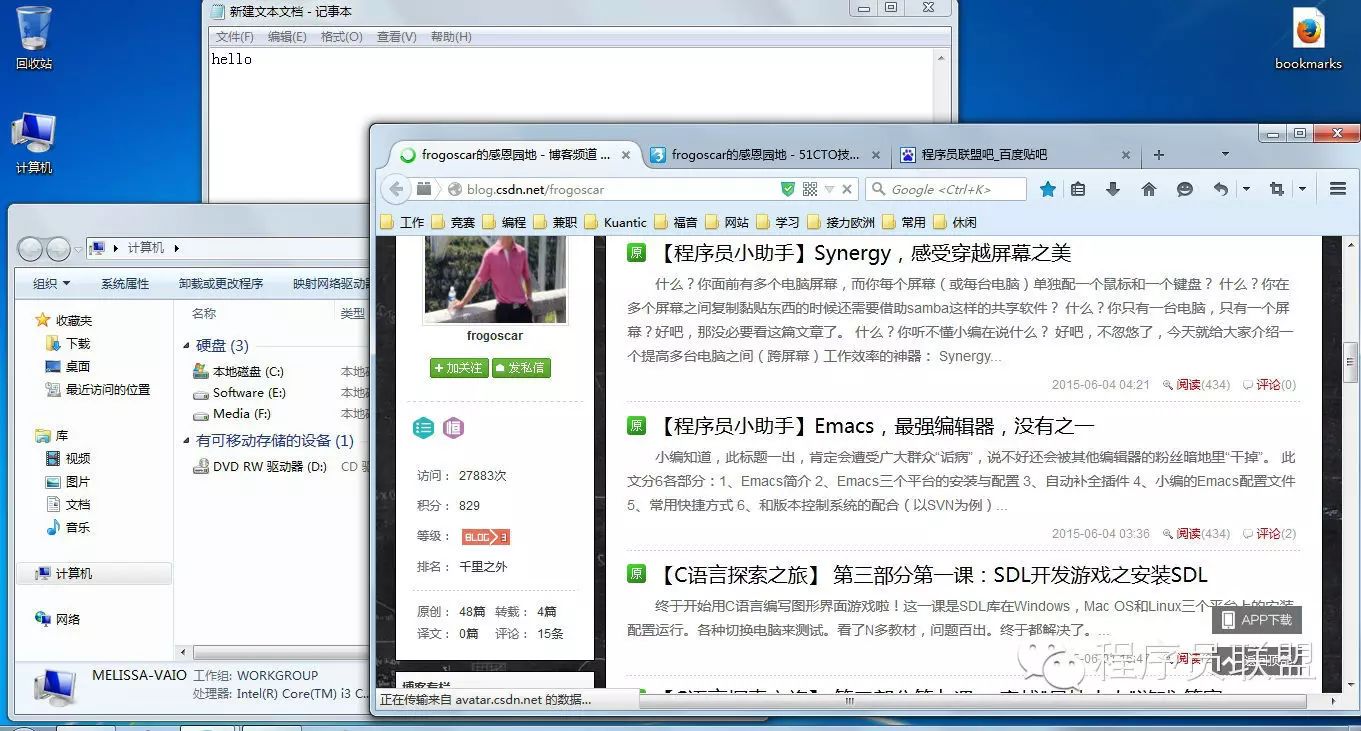Open the Emacs article title link
The width and height of the screenshot is (1361, 731).
coord(874,427)
